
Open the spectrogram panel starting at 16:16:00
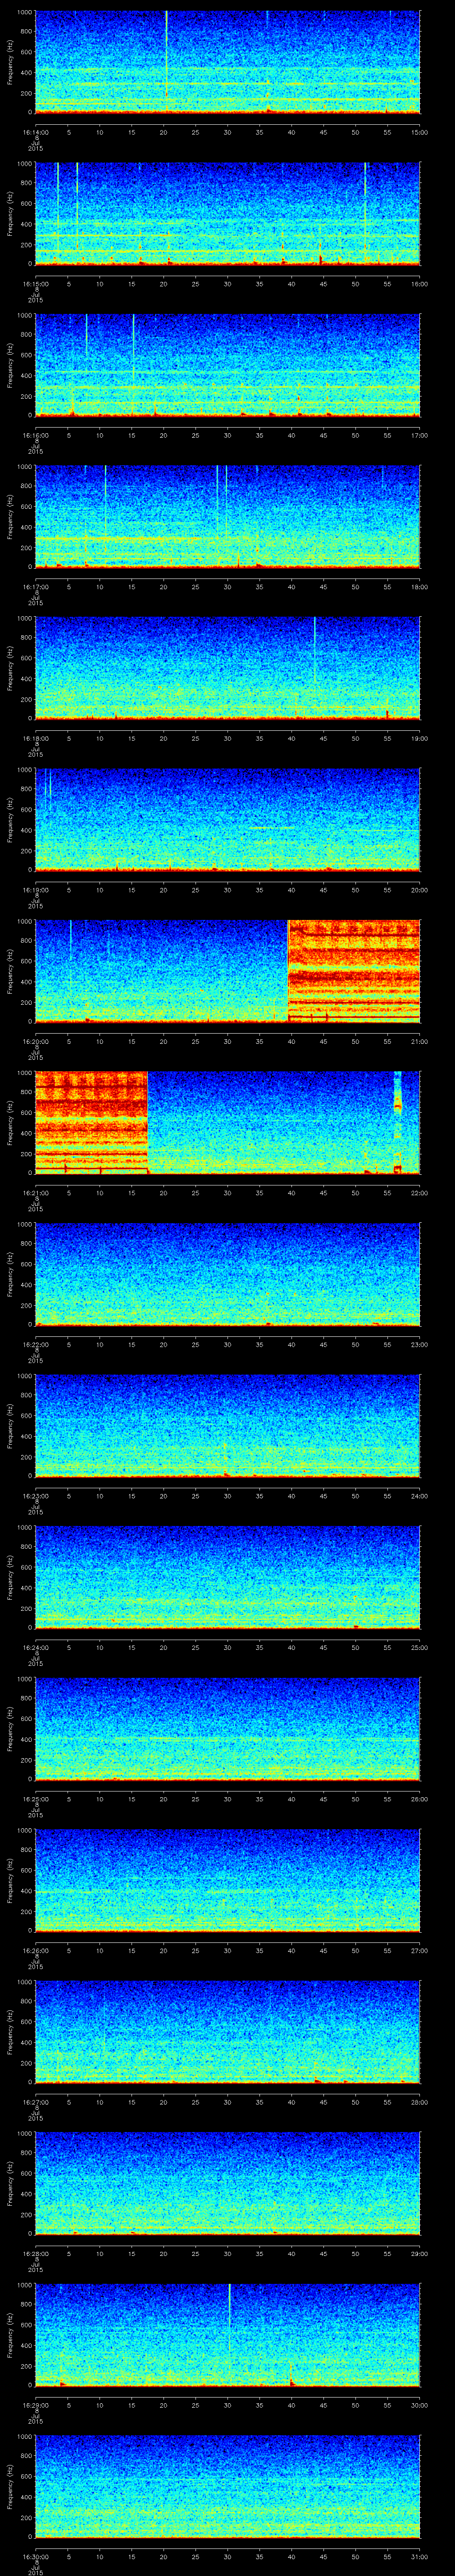point(227,366)
